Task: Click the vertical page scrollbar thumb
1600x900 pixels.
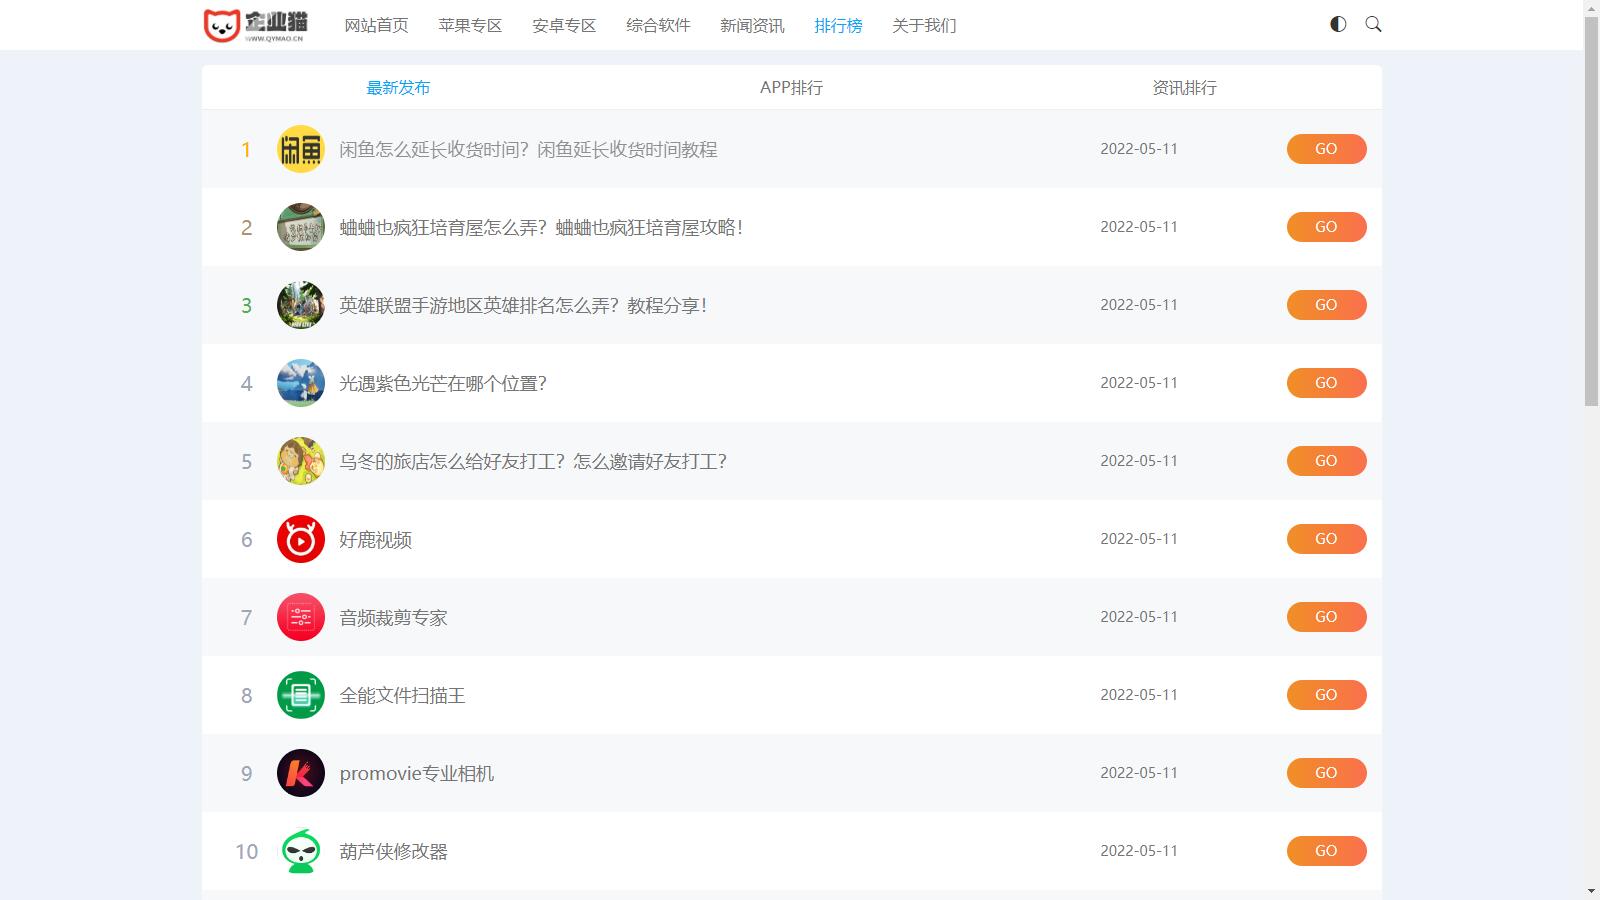Action: [1591, 210]
